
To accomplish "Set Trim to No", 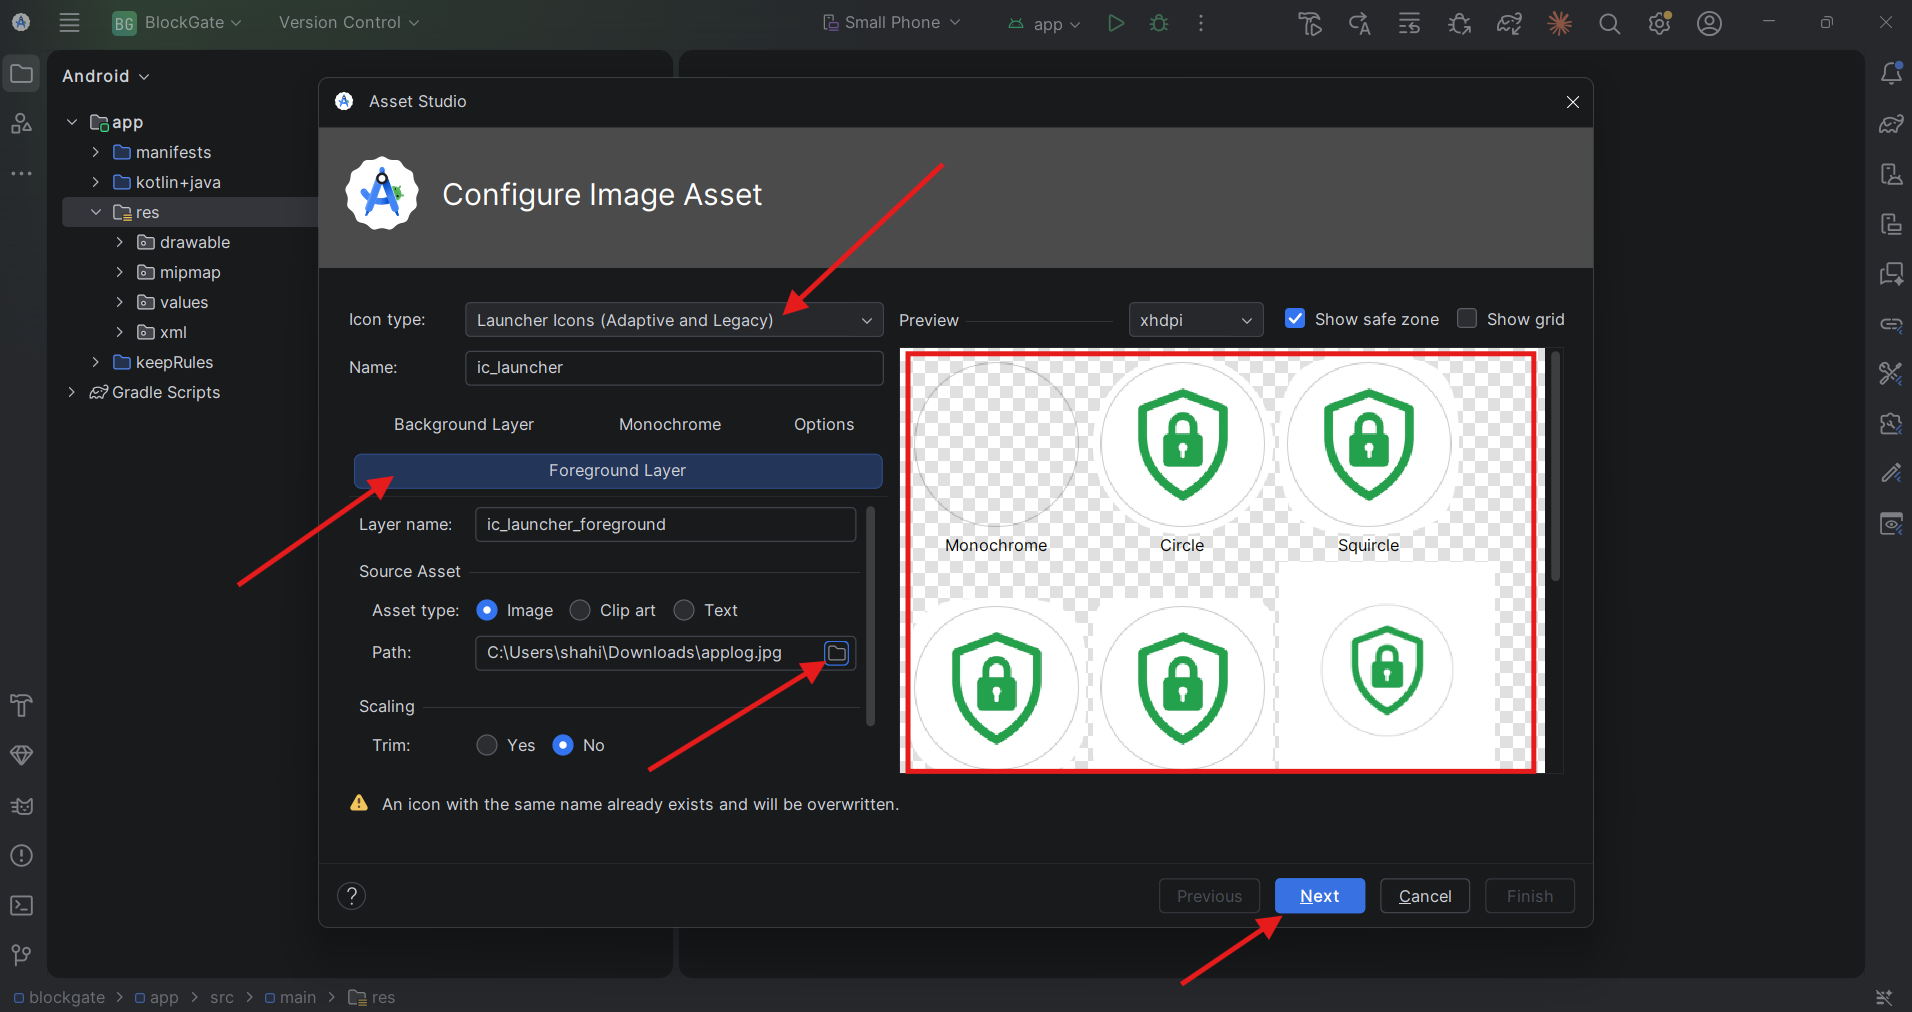I will pyautogui.click(x=563, y=745).
